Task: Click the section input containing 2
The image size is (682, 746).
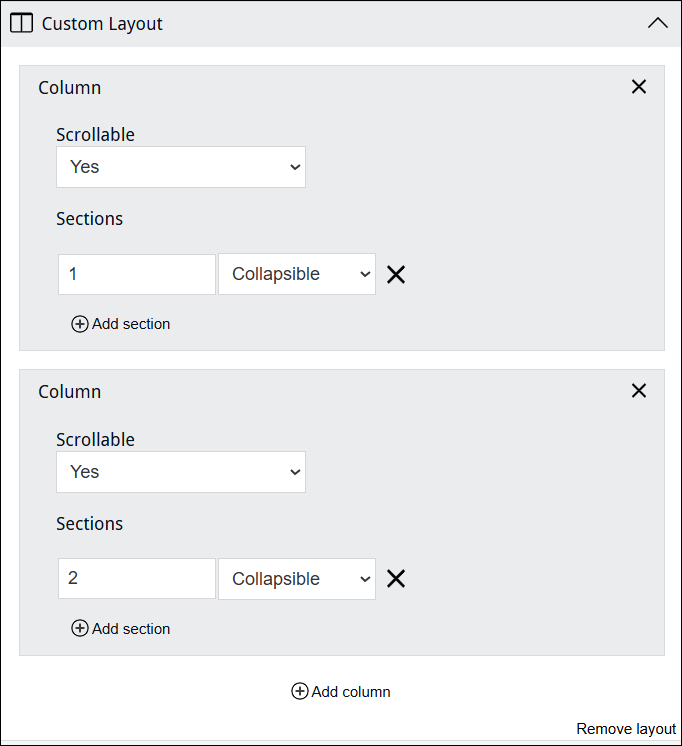Action: [x=137, y=579]
